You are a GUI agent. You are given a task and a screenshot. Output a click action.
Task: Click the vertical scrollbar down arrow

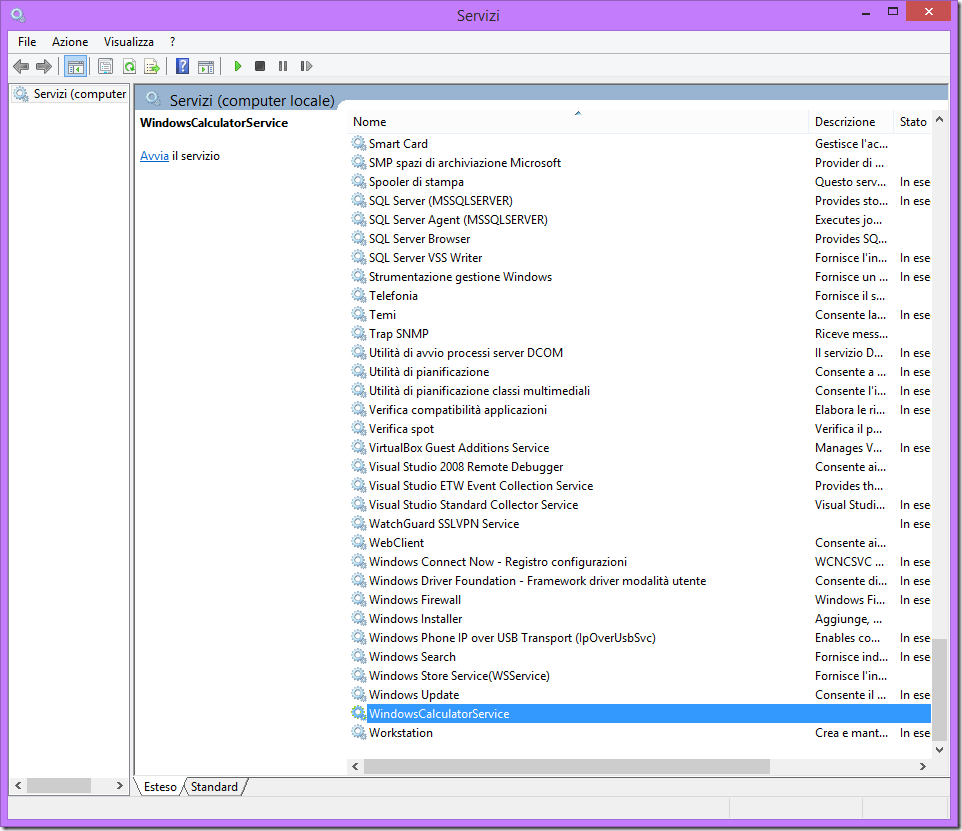(x=939, y=748)
